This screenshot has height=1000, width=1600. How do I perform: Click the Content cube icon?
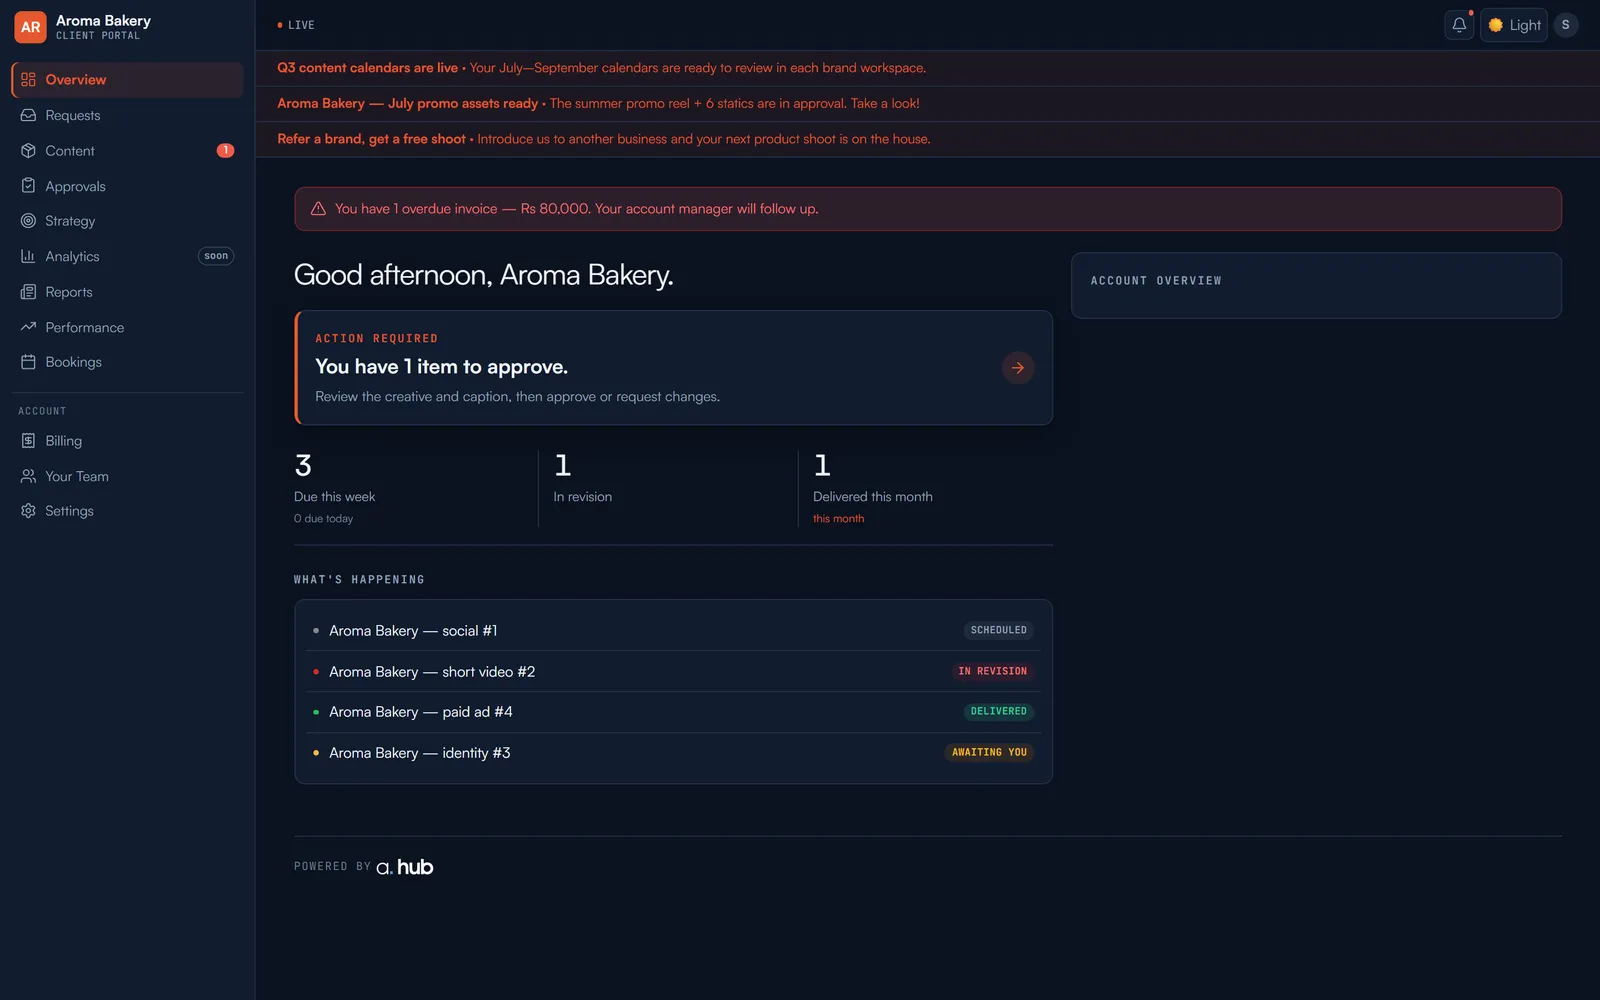point(28,151)
